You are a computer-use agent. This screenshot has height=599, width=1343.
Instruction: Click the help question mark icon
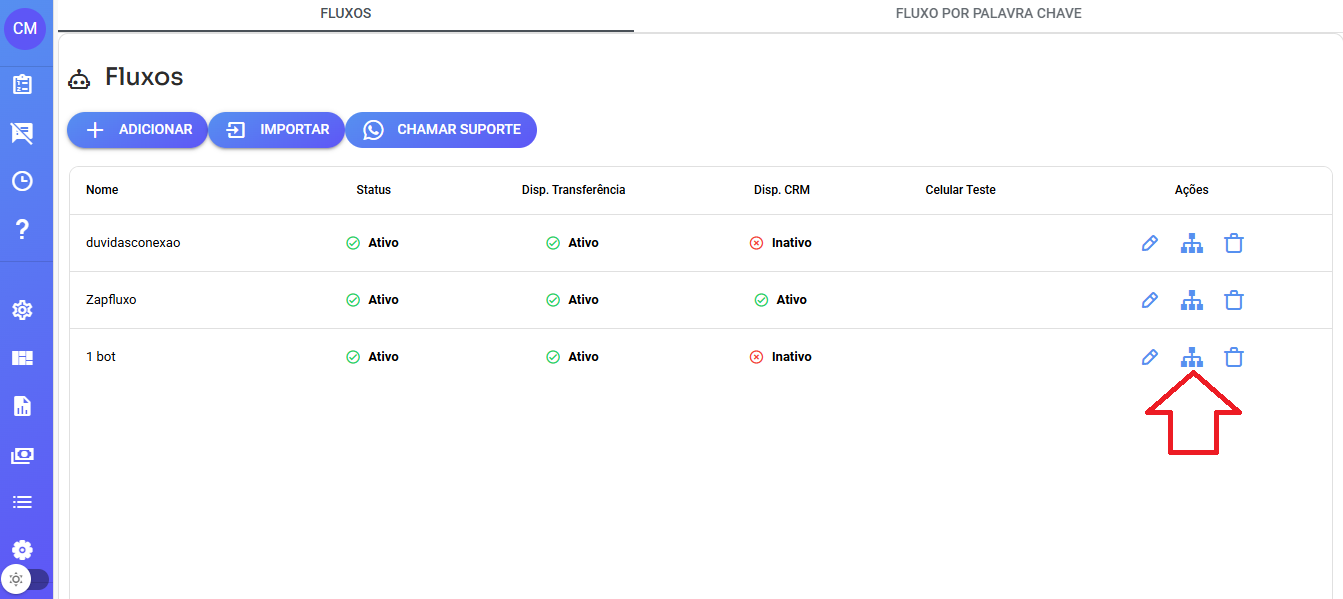tap(22, 229)
